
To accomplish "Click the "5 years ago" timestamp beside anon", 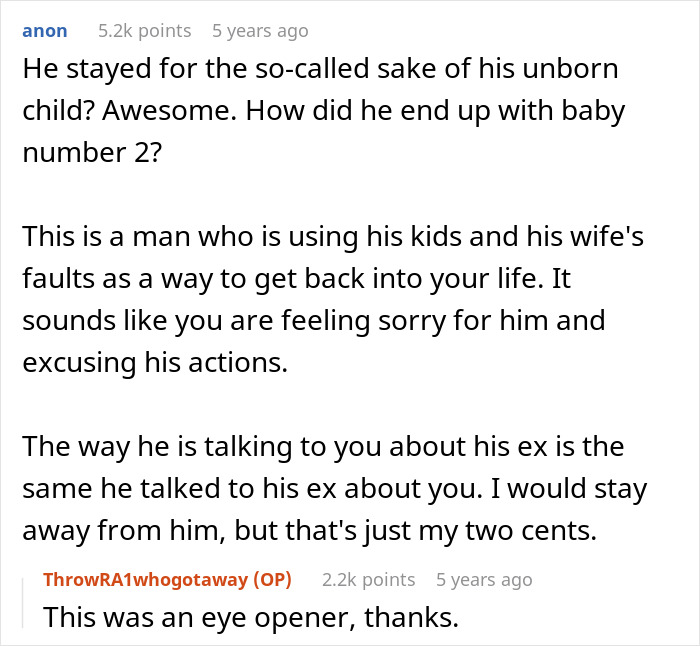I will pyautogui.click(x=260, y=30).
